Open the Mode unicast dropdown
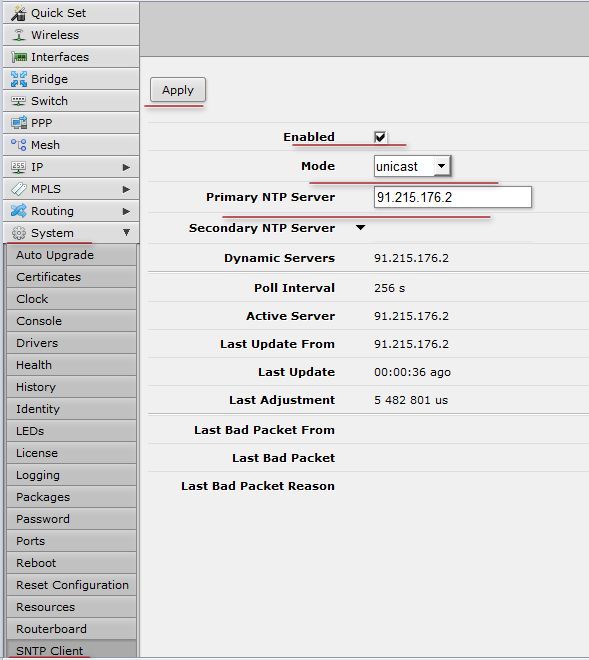Viewport: 589px width, 660px height. (x=412, y=166)
